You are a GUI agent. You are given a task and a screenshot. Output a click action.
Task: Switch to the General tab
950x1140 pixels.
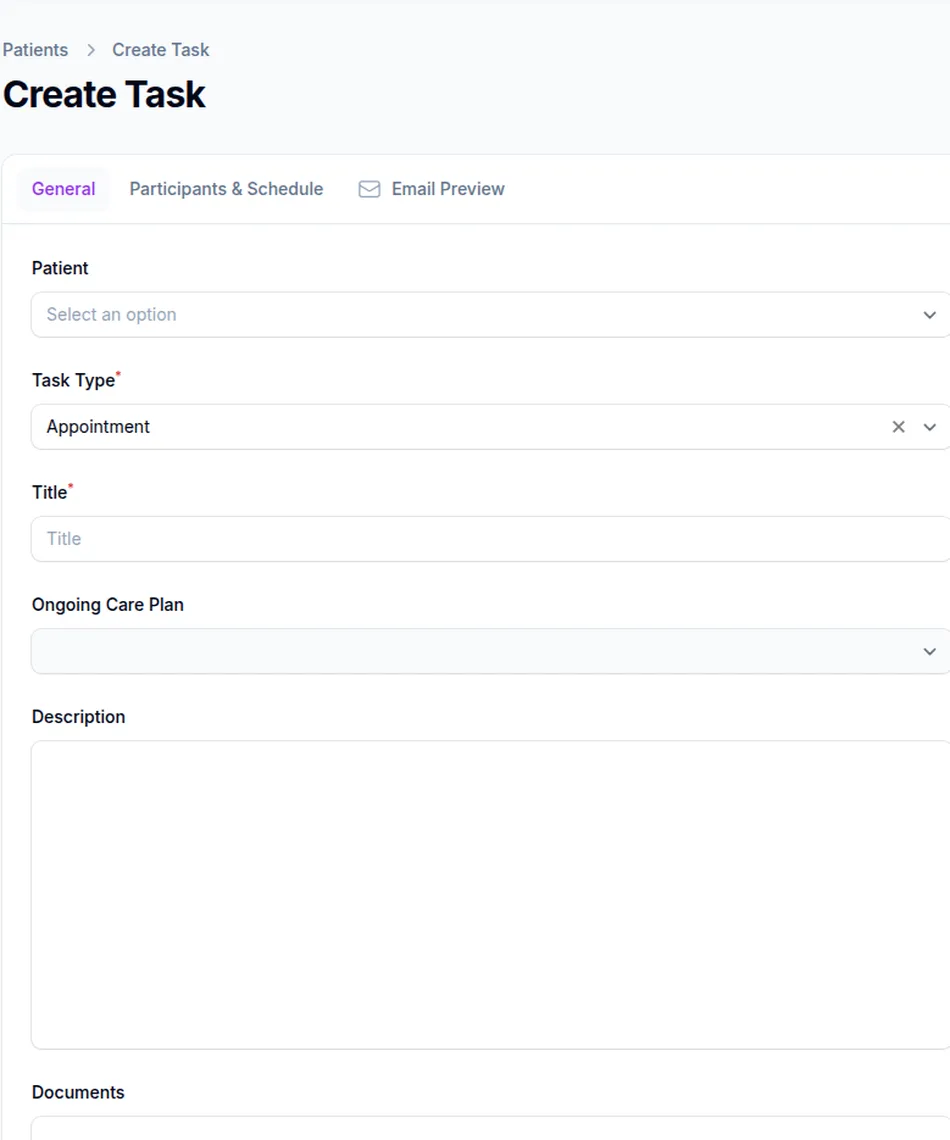click(x=63, y=189)
